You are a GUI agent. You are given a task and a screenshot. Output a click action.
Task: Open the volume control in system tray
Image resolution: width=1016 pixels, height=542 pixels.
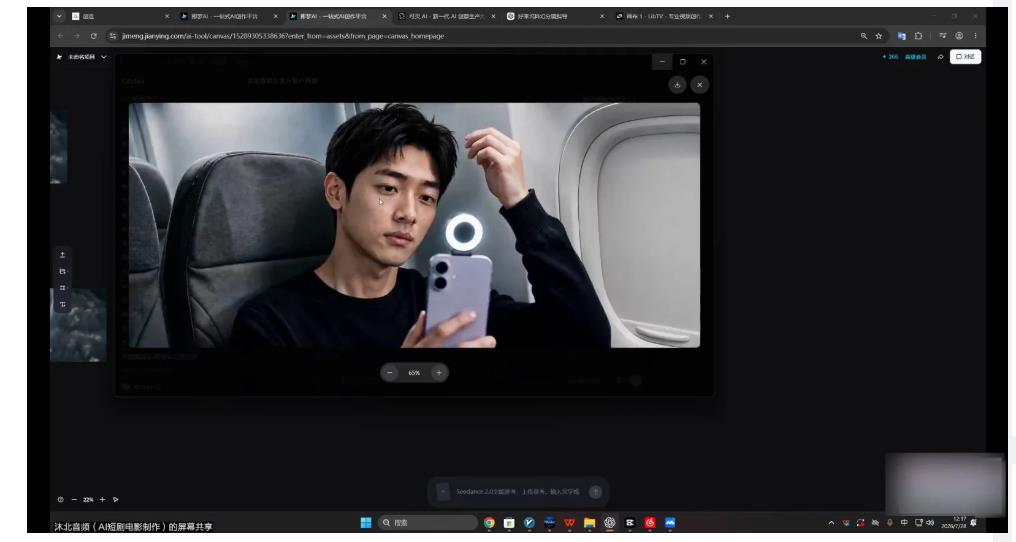[x=930, y=523]
